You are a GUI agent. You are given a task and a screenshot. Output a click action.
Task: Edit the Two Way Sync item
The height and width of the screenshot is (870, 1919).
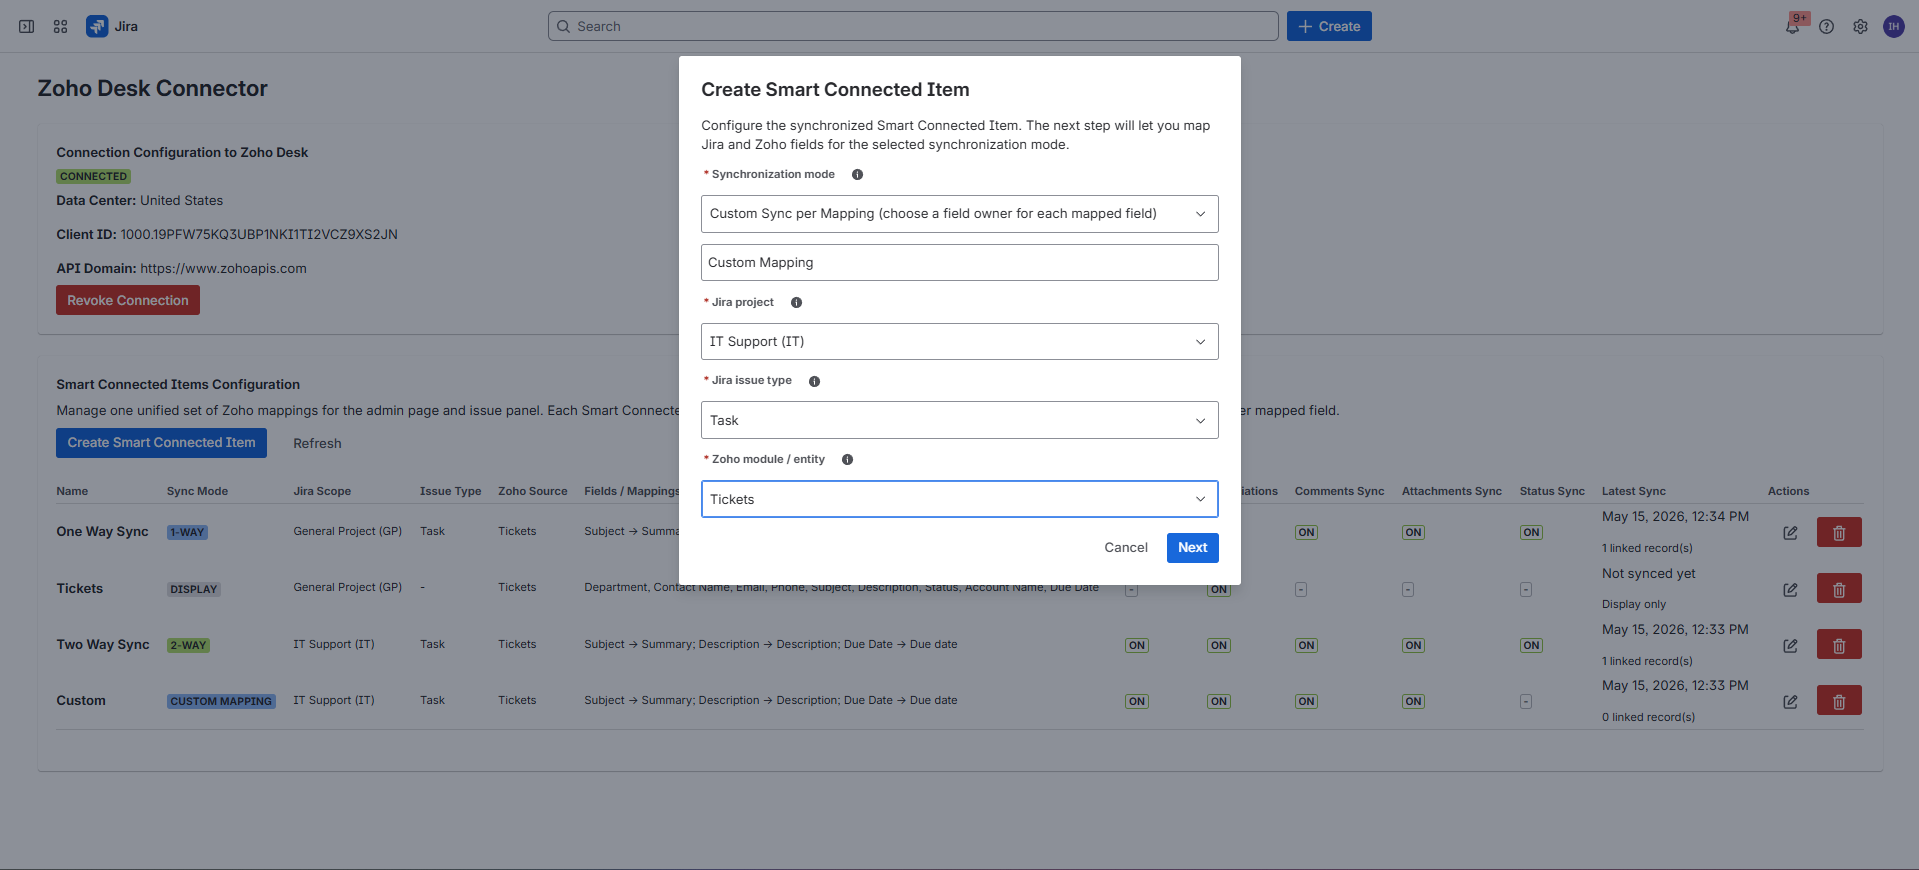tap(1791, 646)
